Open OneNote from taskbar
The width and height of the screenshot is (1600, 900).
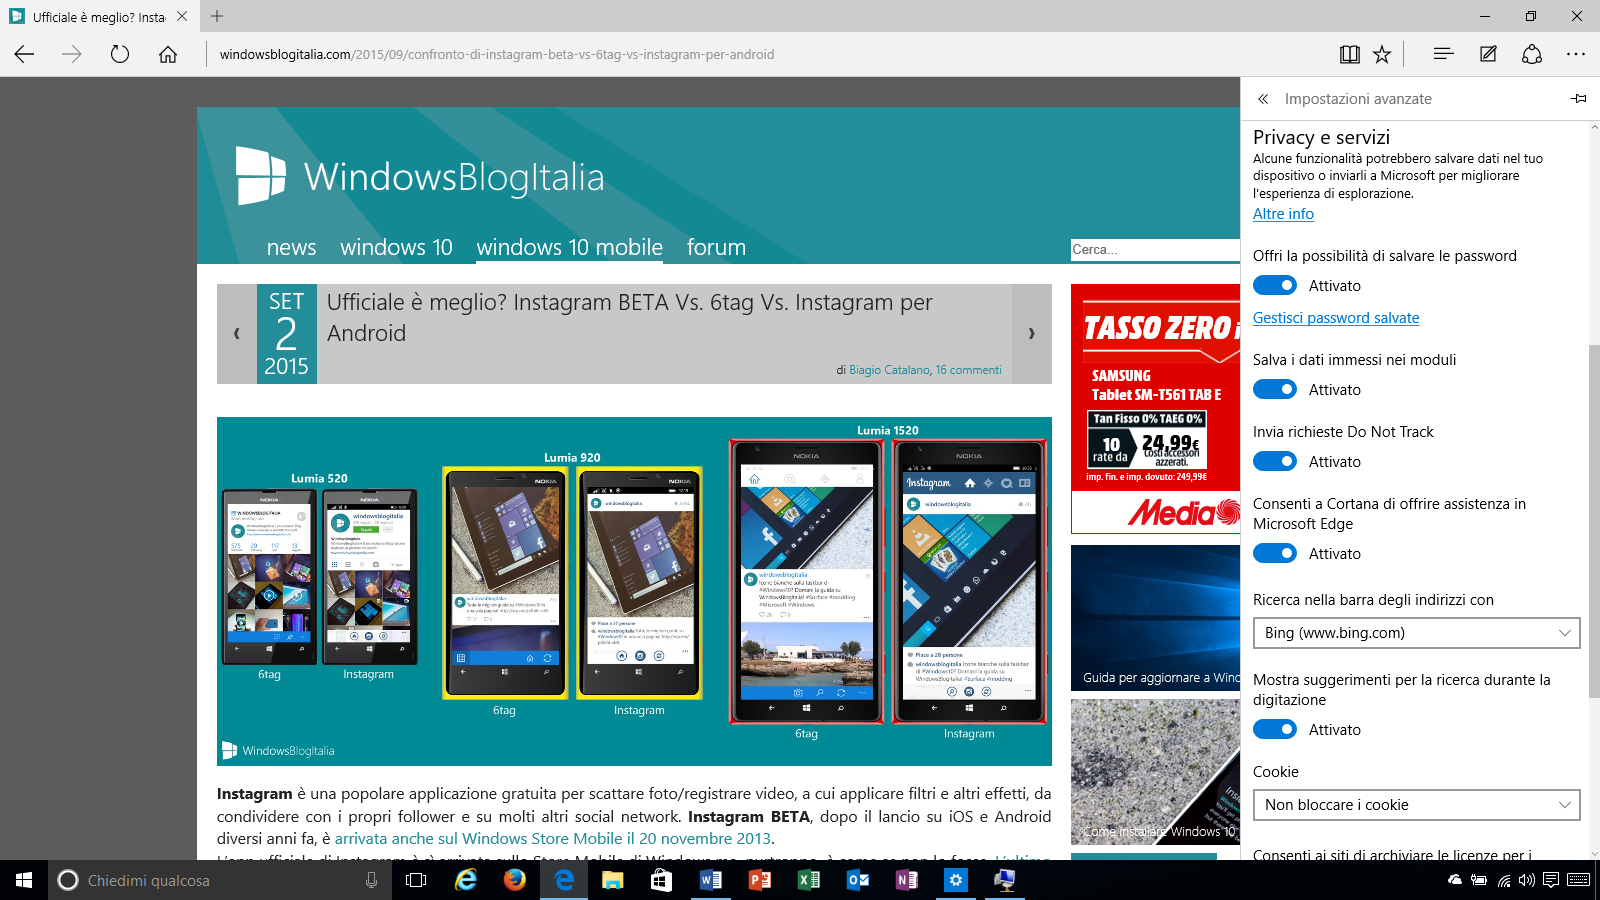coord(906,880)
